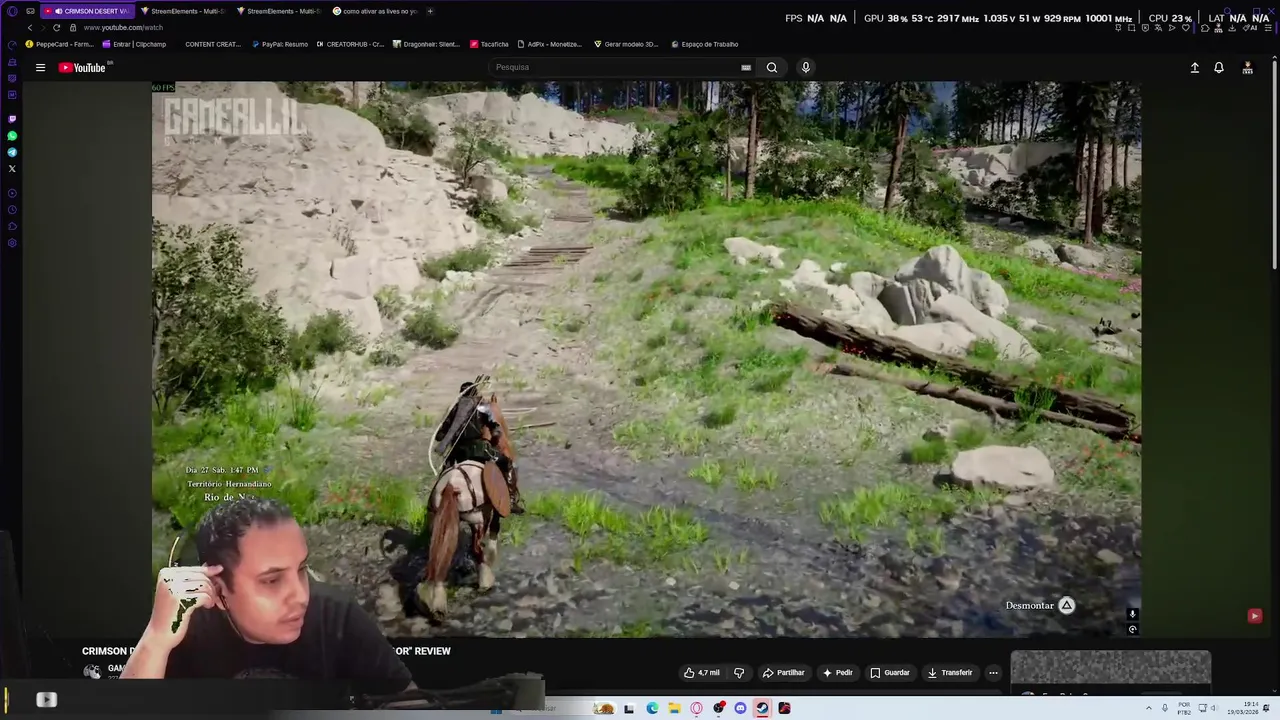The width and height of the screenshot is (1280, 720).
Task: Click the Guardar save button
Action: coord(890,673)
